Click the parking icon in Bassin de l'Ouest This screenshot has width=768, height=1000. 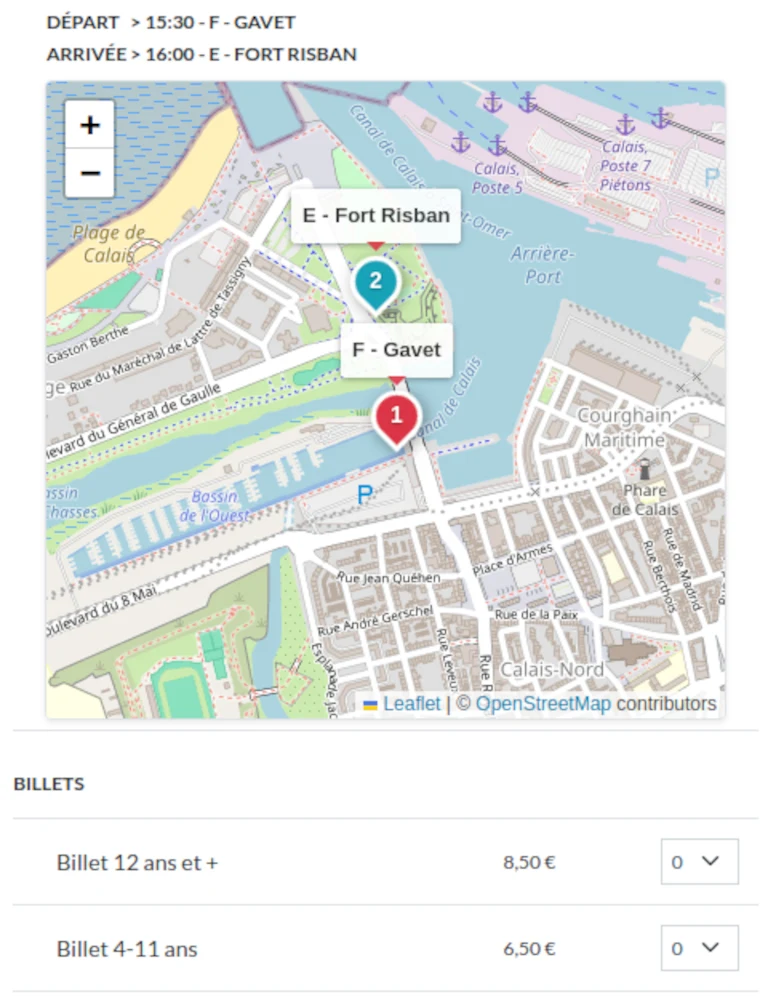365,494
